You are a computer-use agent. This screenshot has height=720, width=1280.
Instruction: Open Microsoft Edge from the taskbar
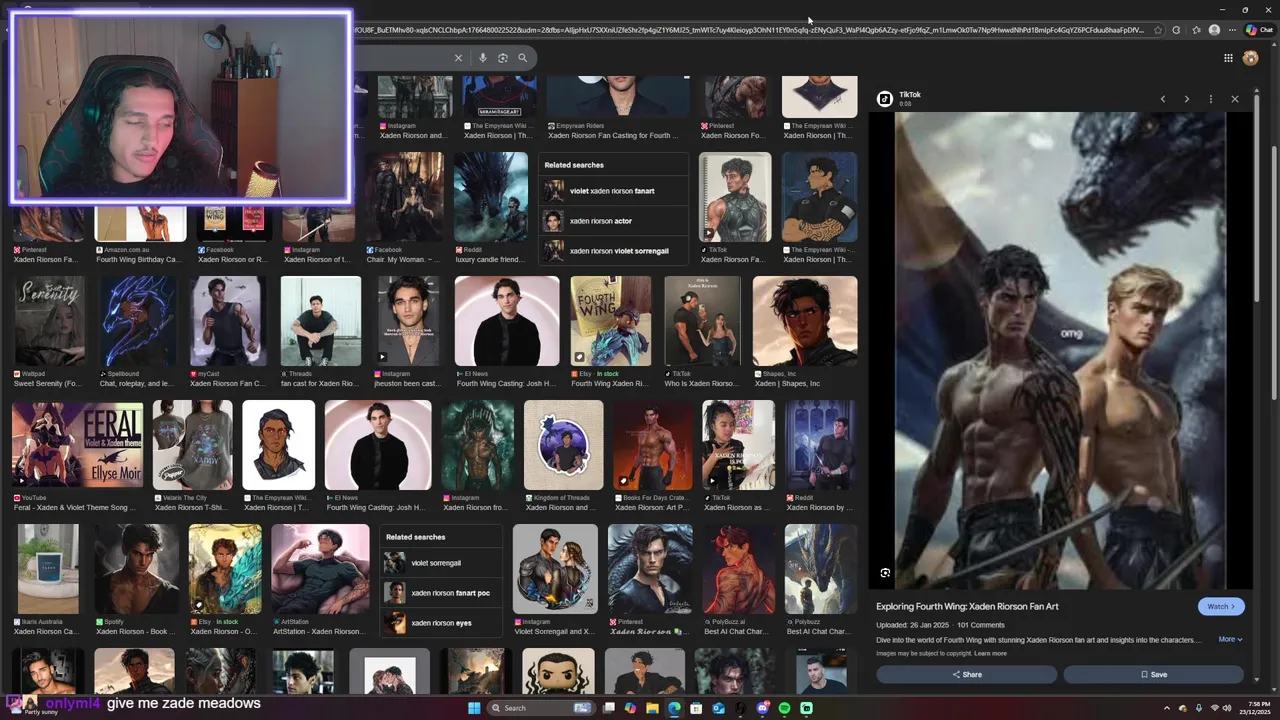coord(674,708)
